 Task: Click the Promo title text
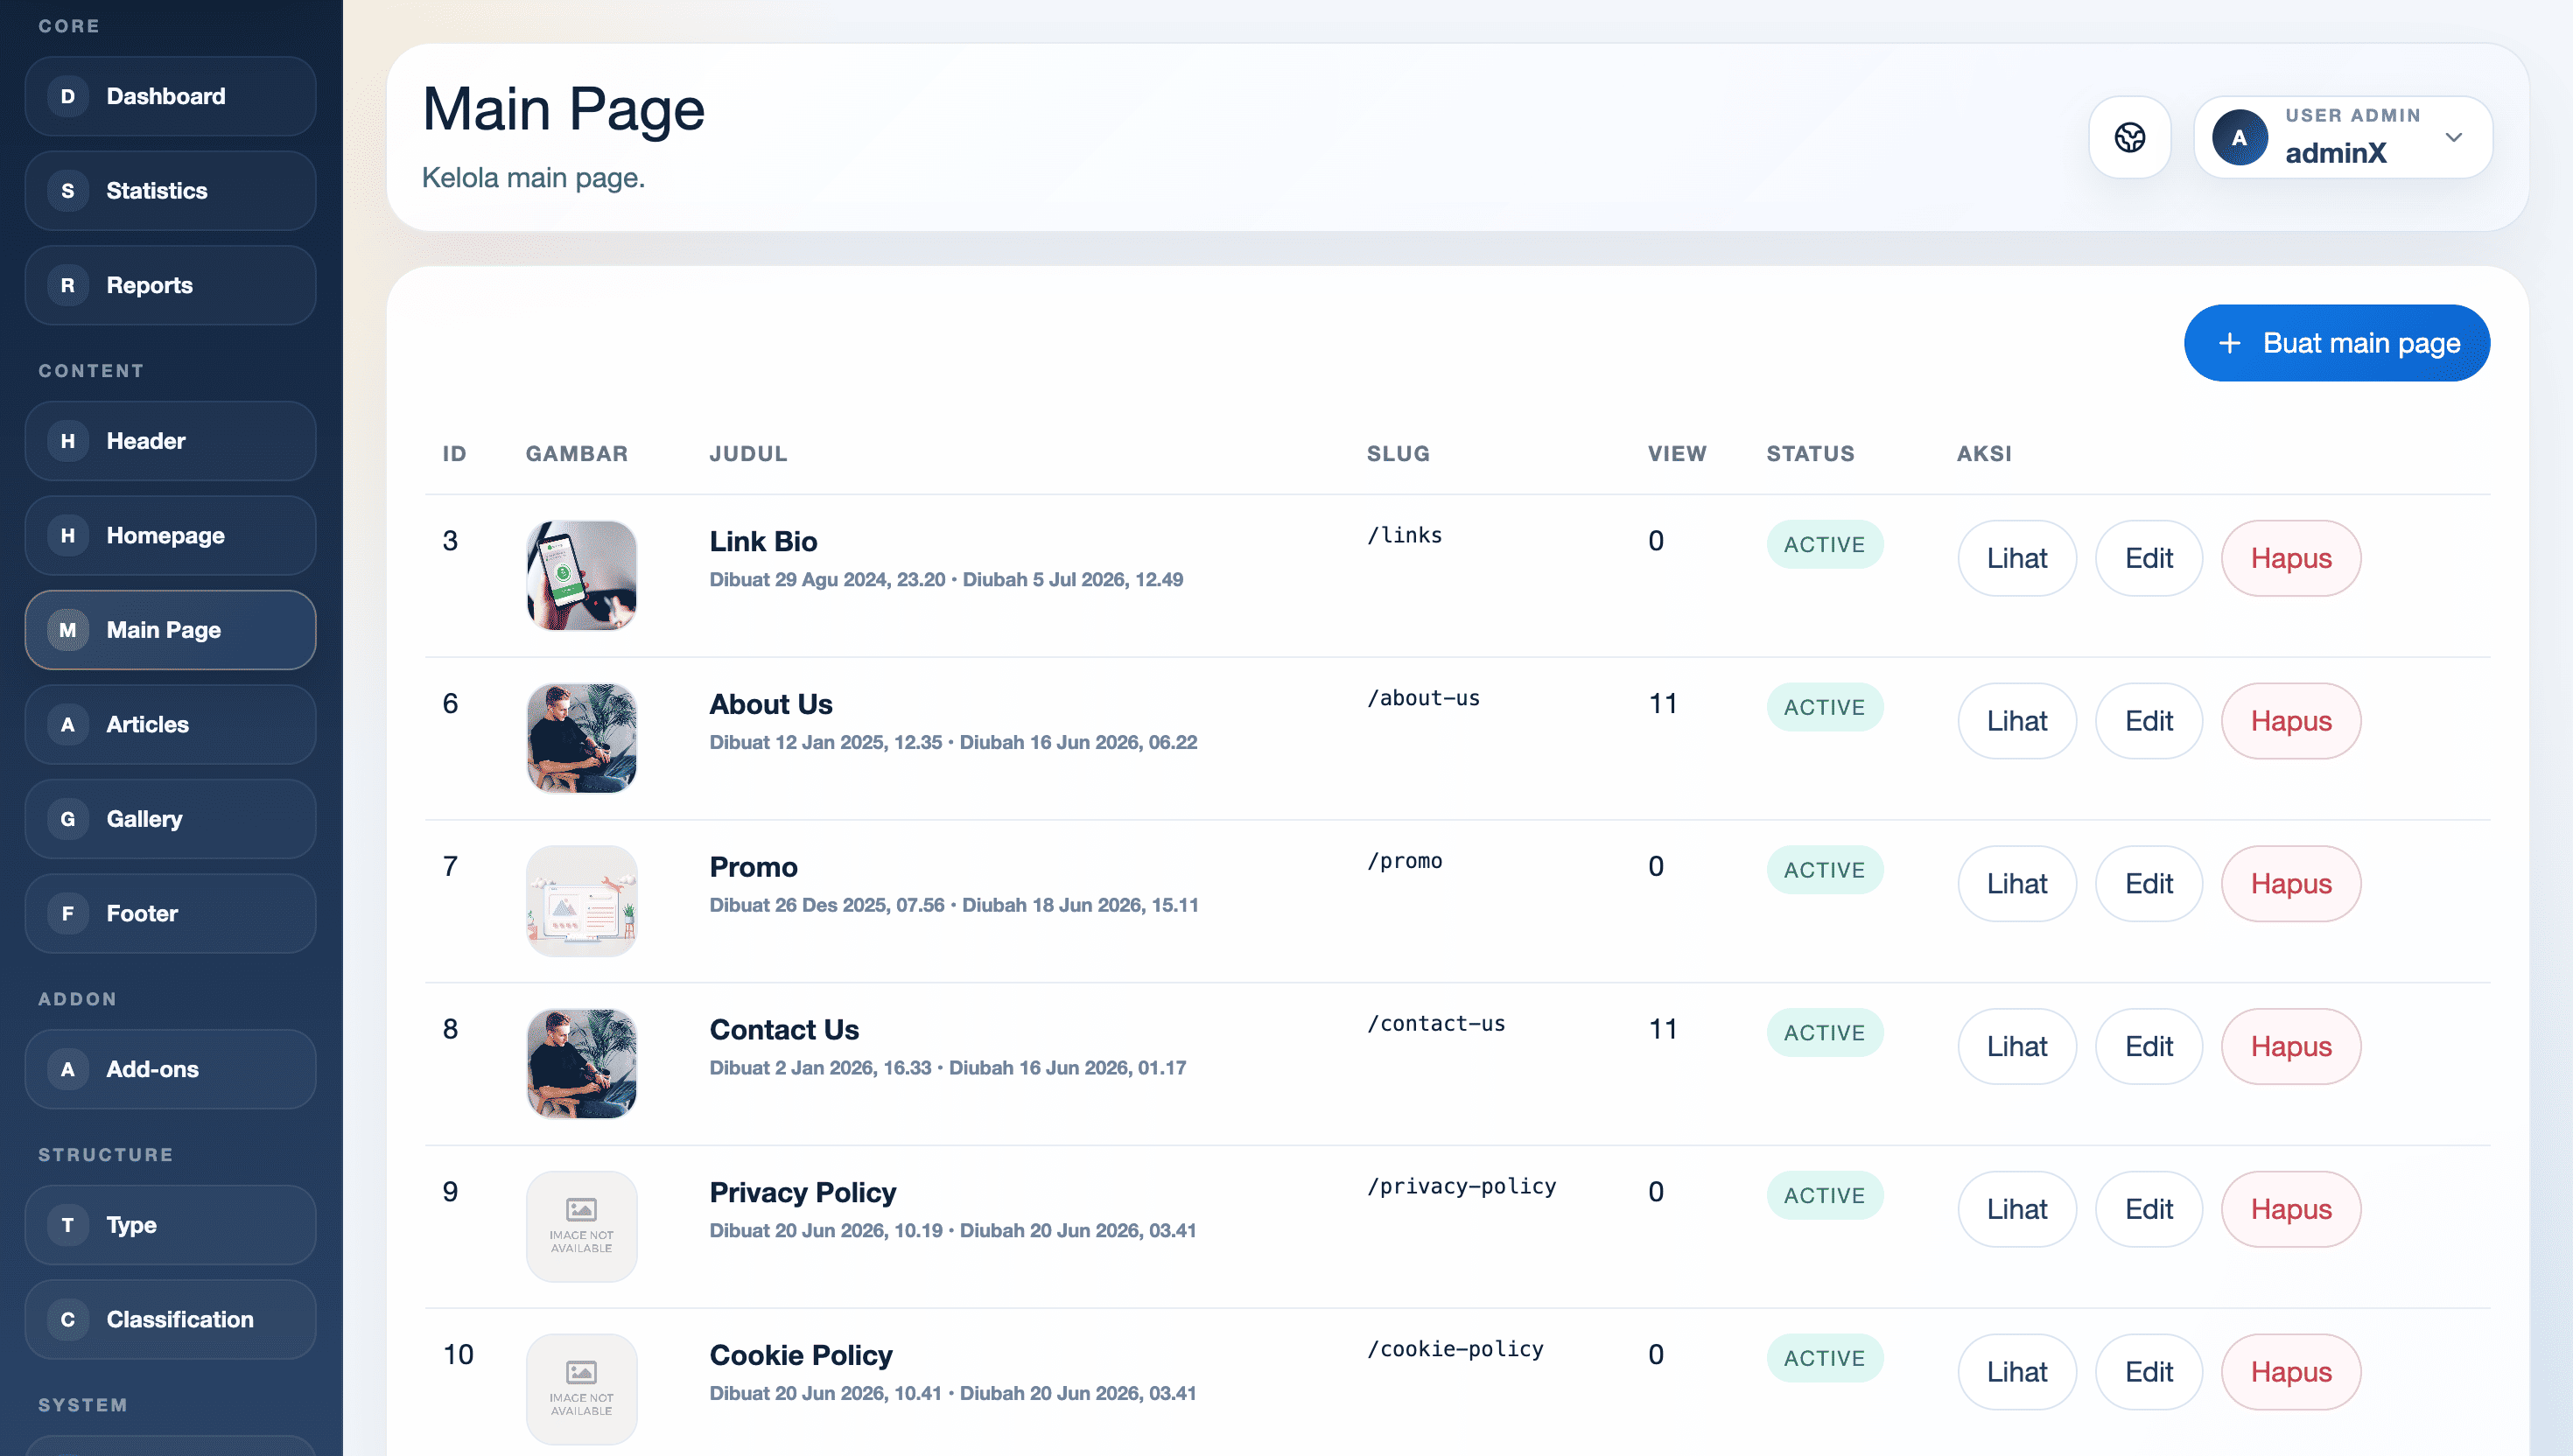pyautogui.click(x=753, y=867)
